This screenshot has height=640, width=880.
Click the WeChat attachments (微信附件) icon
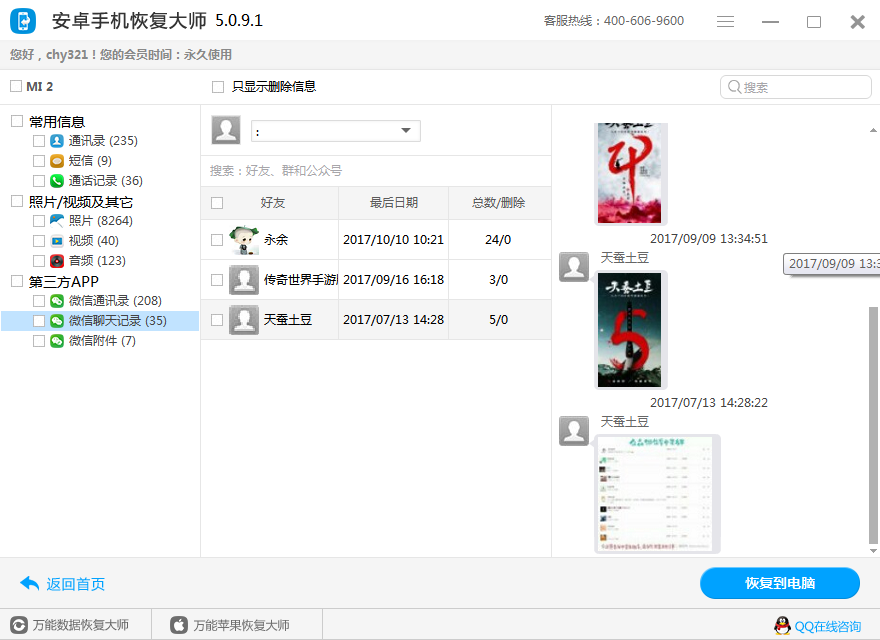click(x=57, y=341)
